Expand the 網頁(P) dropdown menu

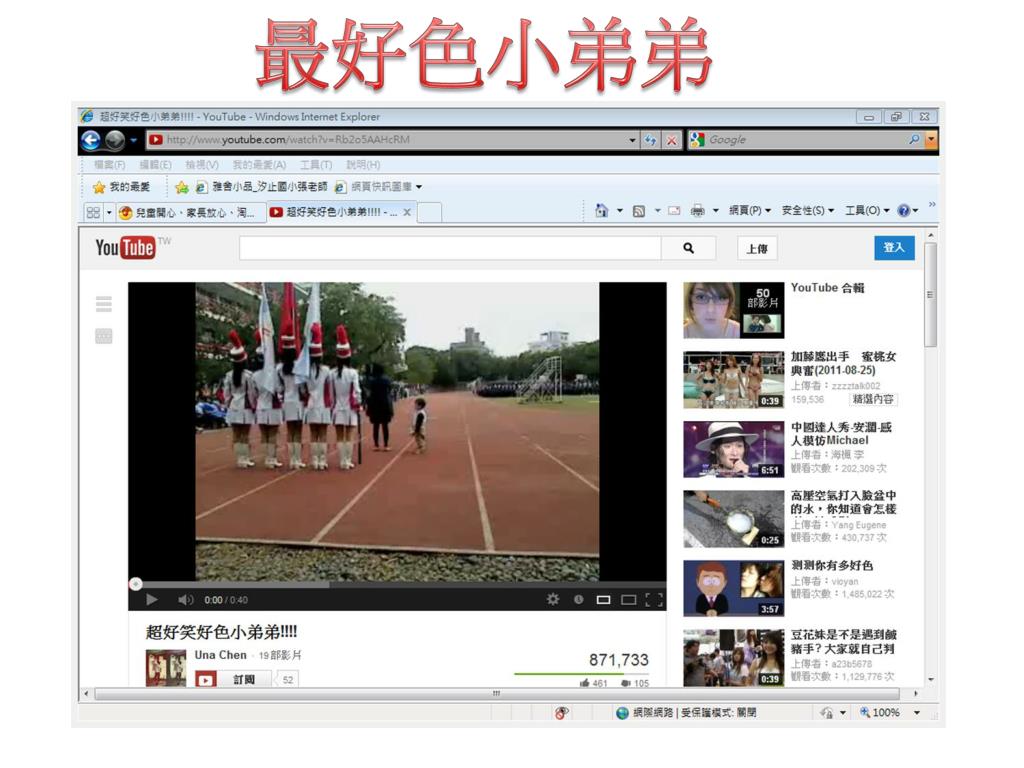pyautogui.click(x=750, y=210)
